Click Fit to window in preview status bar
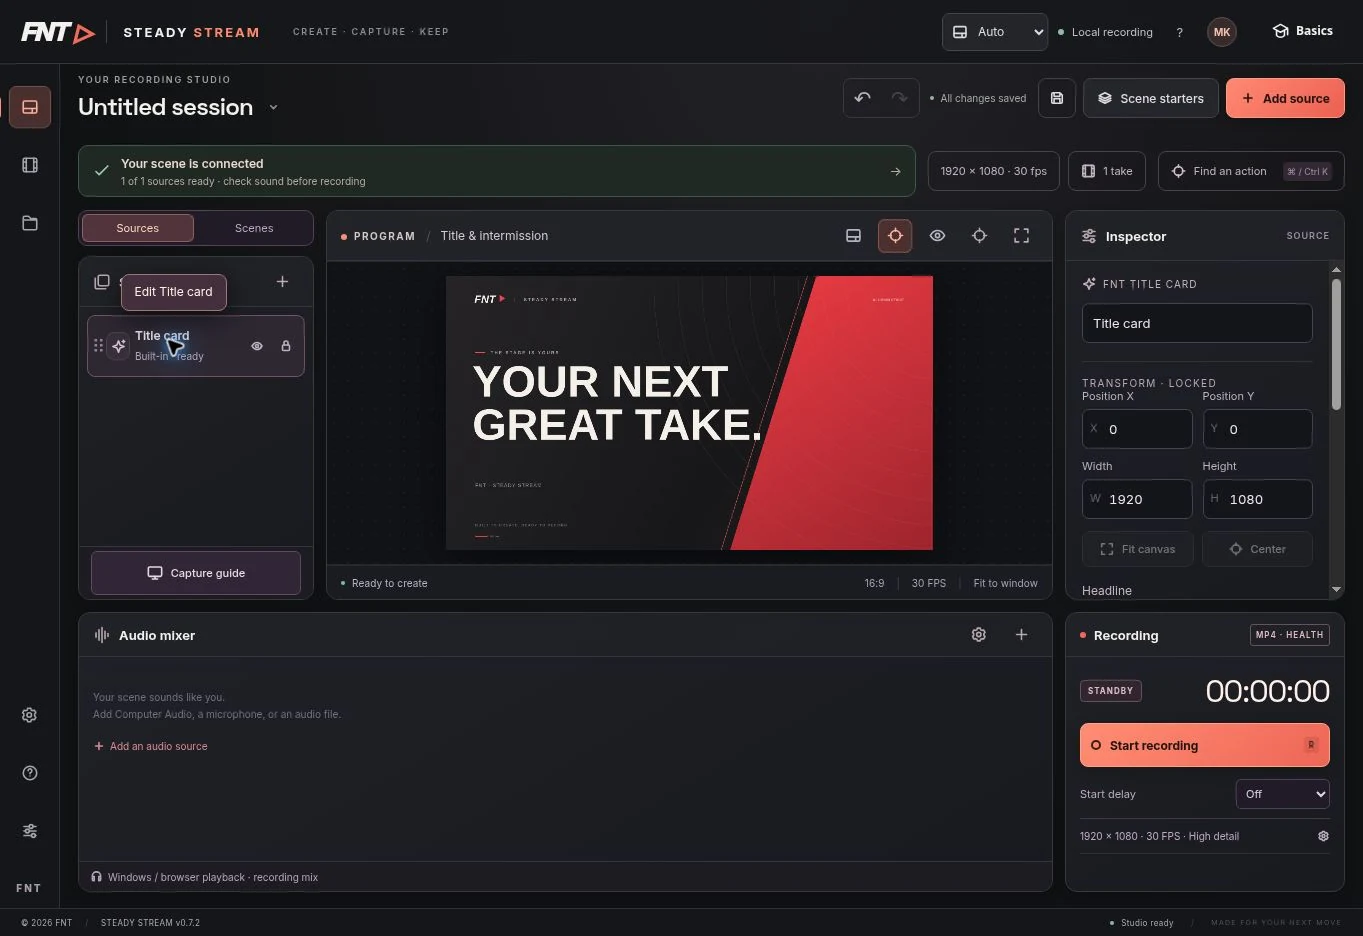 point(1005,583)
